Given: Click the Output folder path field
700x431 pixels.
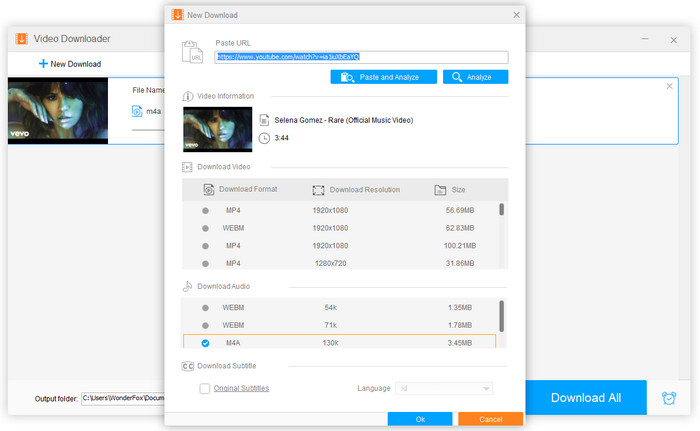Looking at the screenshot, I should coord(123,398).
